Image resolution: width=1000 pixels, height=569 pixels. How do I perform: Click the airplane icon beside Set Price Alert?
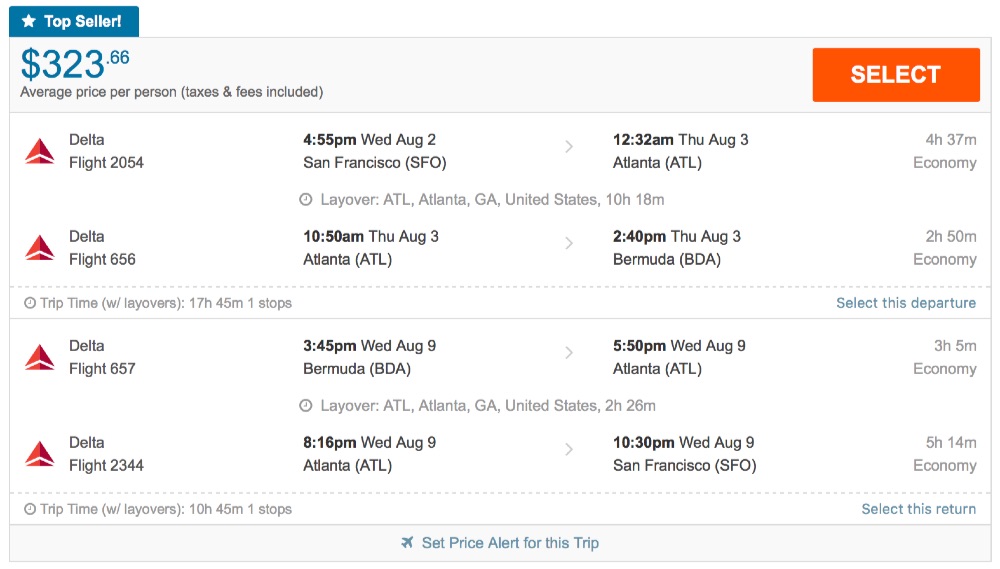tap(407, 543)
